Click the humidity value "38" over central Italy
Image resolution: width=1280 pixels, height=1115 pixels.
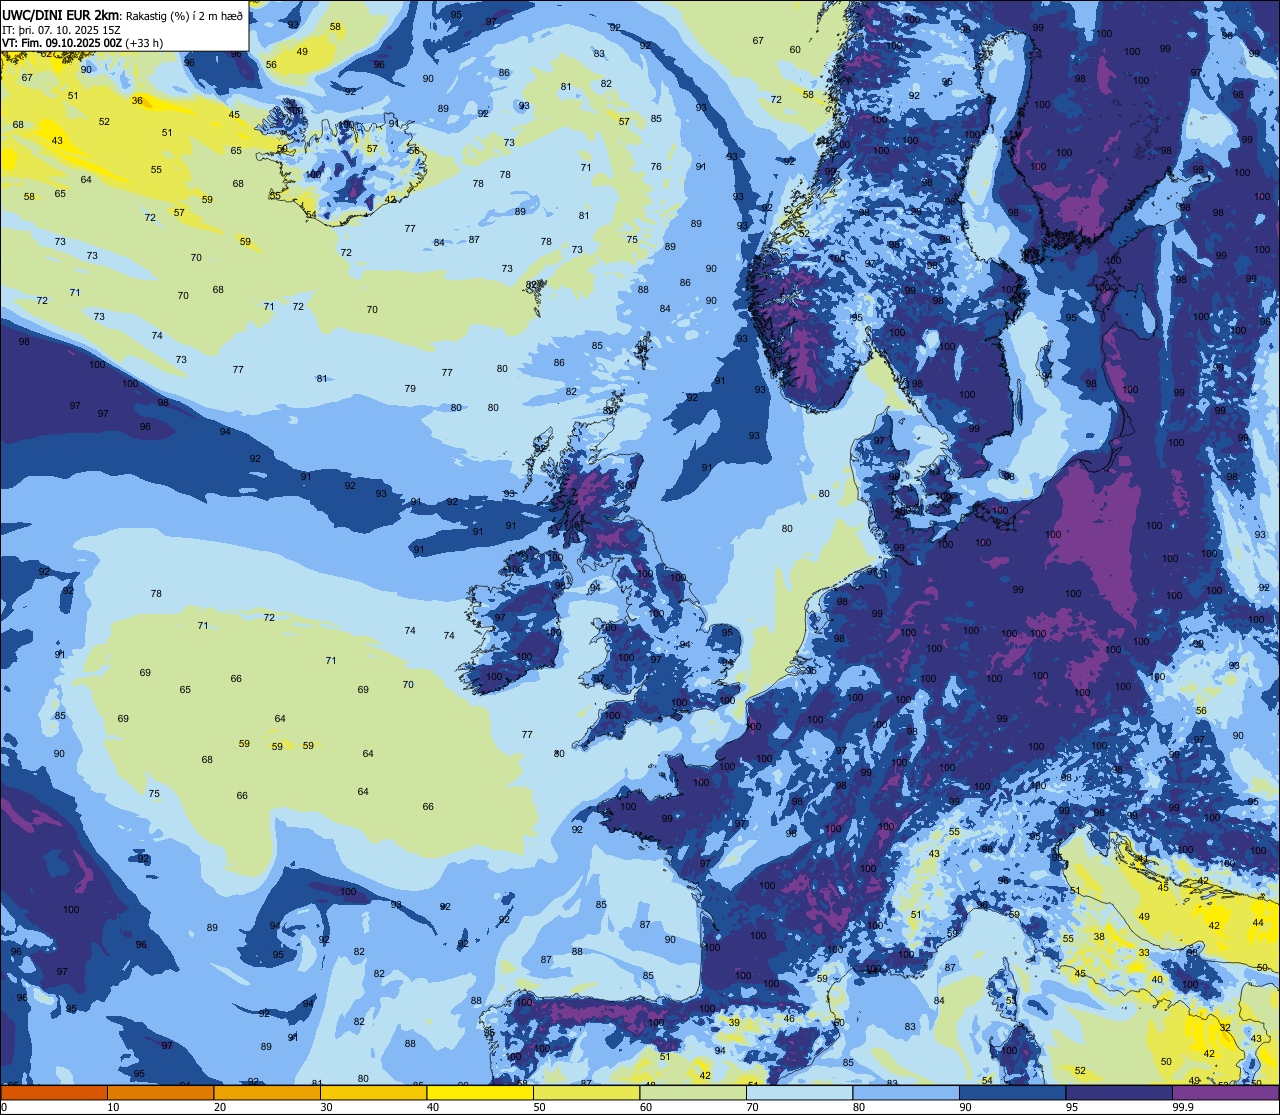[x=1099, y=937]
